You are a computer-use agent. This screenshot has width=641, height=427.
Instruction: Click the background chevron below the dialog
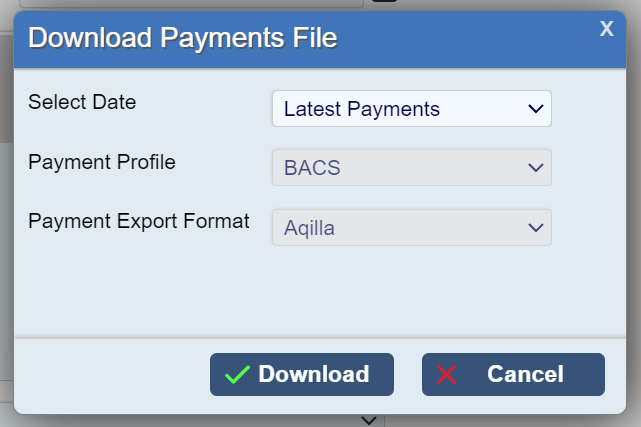point(367,420)
